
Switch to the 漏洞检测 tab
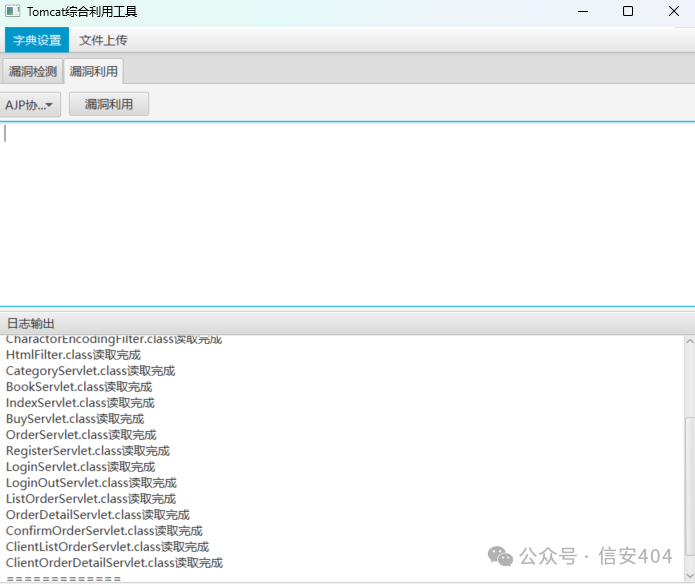[32, 71]
